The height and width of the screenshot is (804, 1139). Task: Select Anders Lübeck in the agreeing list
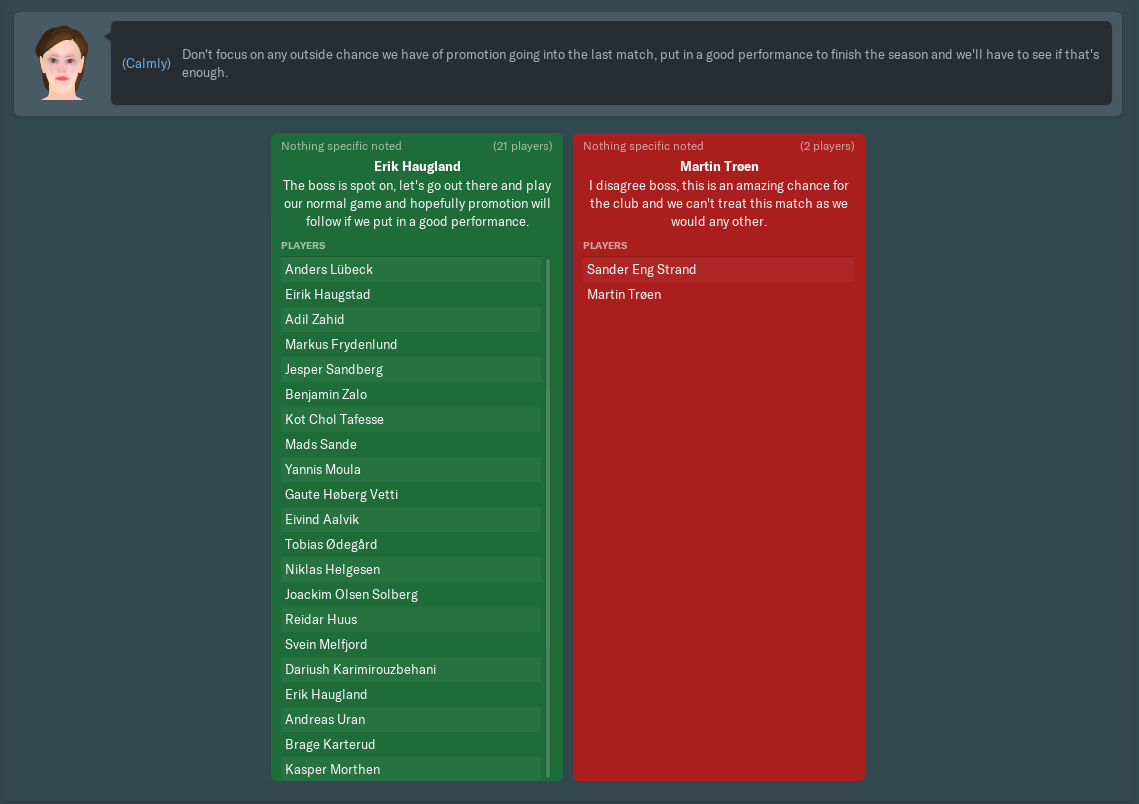tap(329, 270)
